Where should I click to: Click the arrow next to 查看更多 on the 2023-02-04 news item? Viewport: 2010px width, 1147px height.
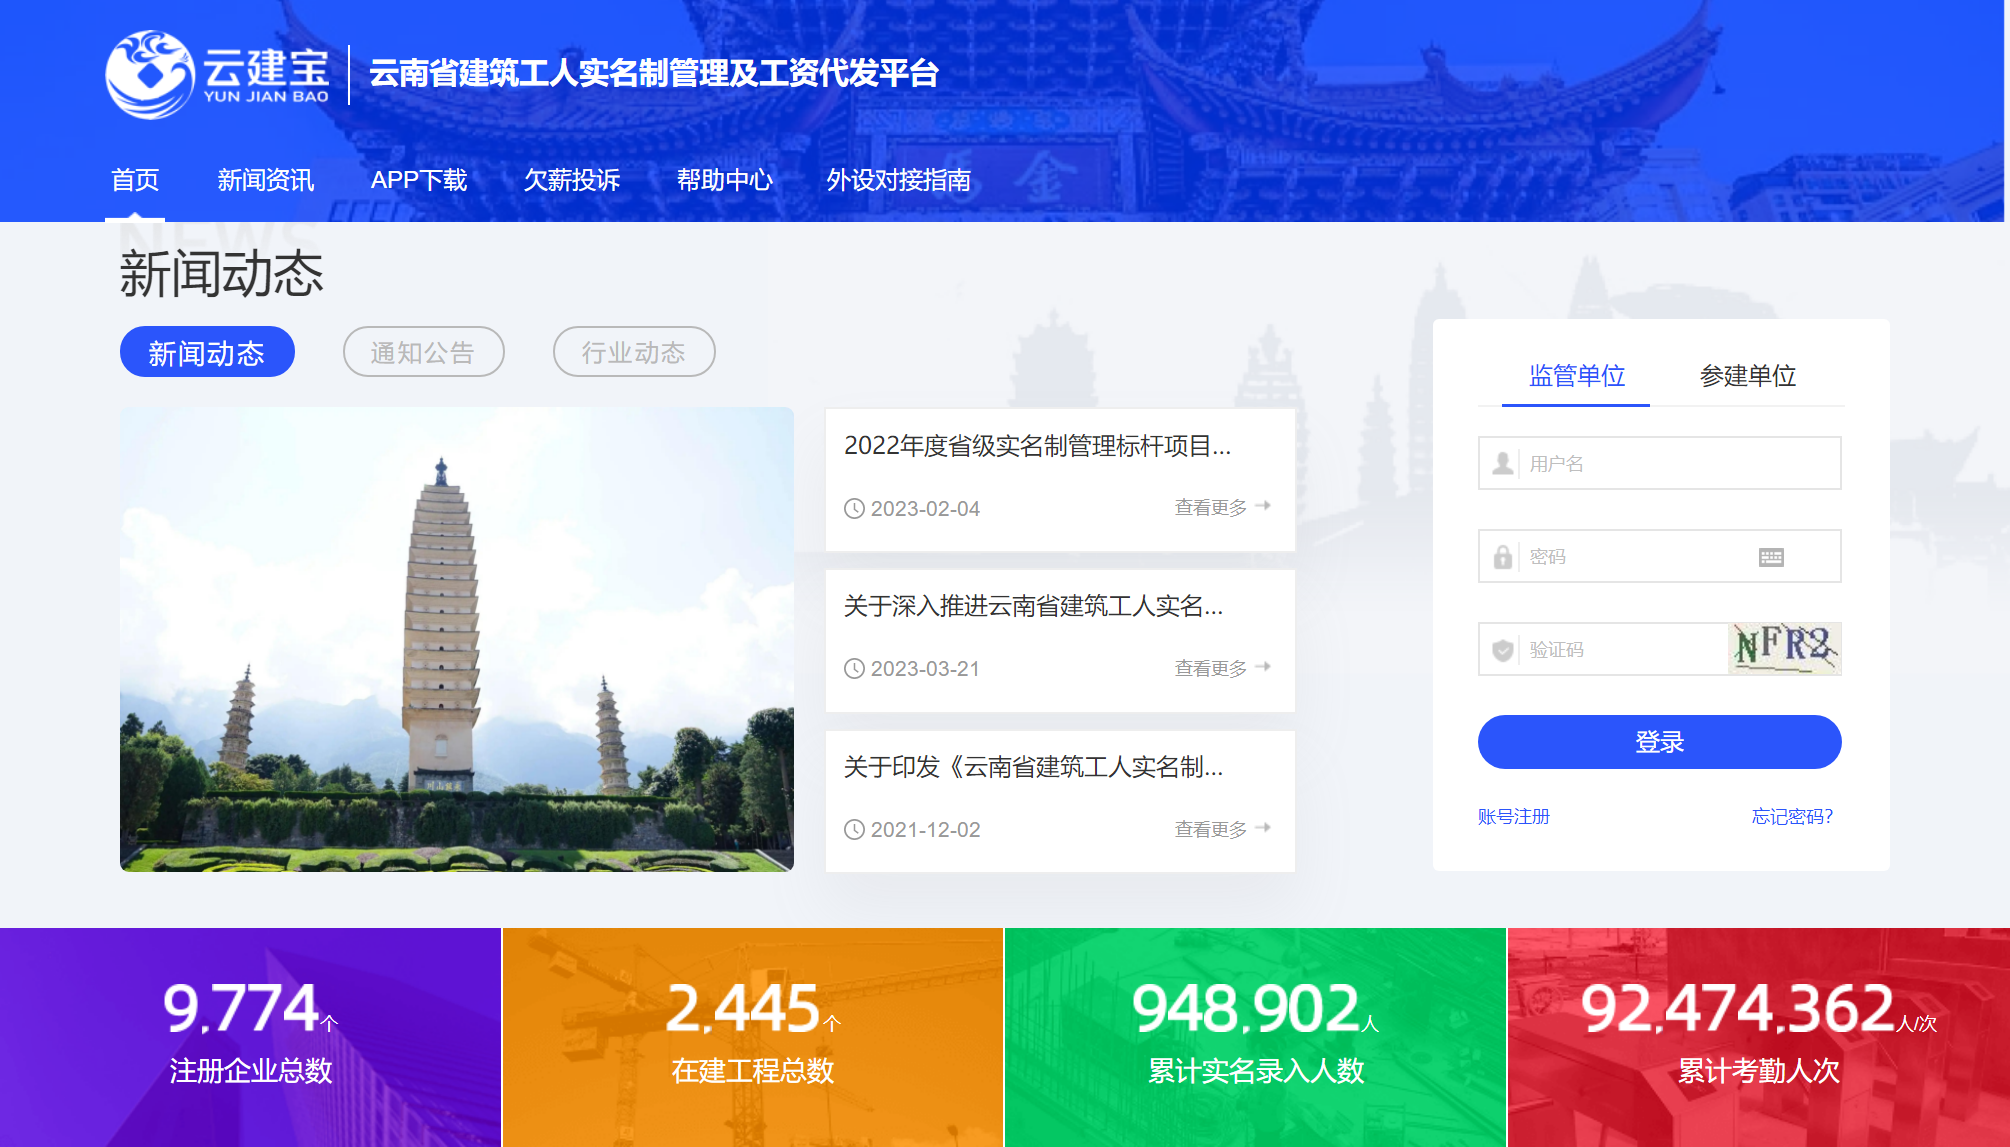1263,506
